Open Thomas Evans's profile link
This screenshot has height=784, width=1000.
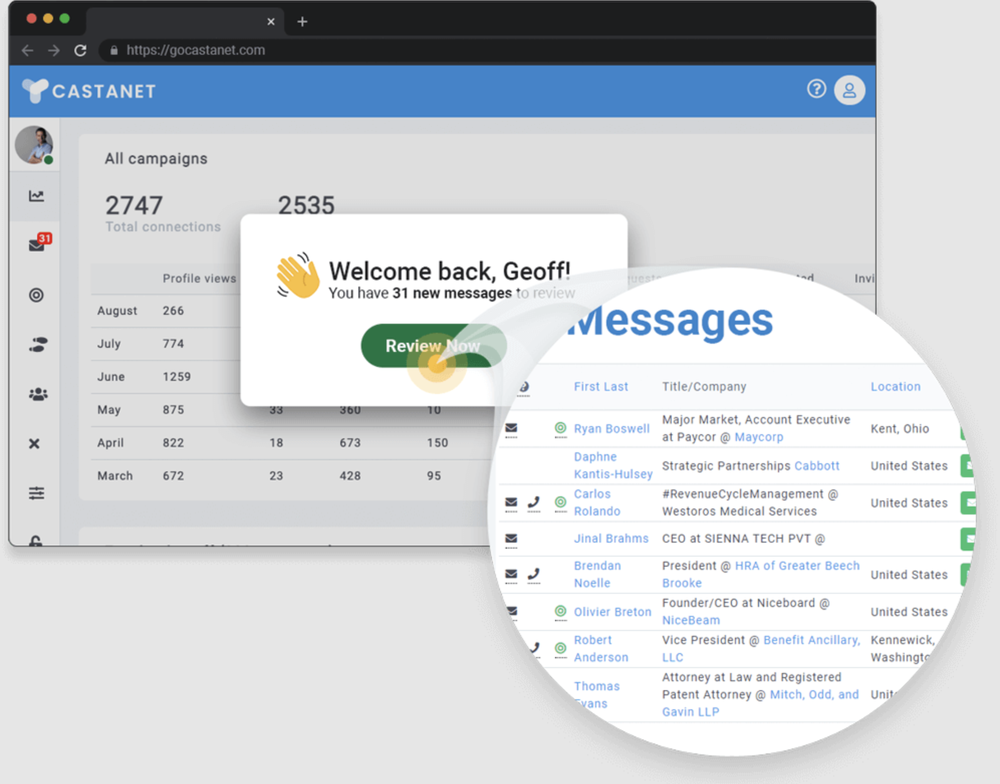point(596,695)
